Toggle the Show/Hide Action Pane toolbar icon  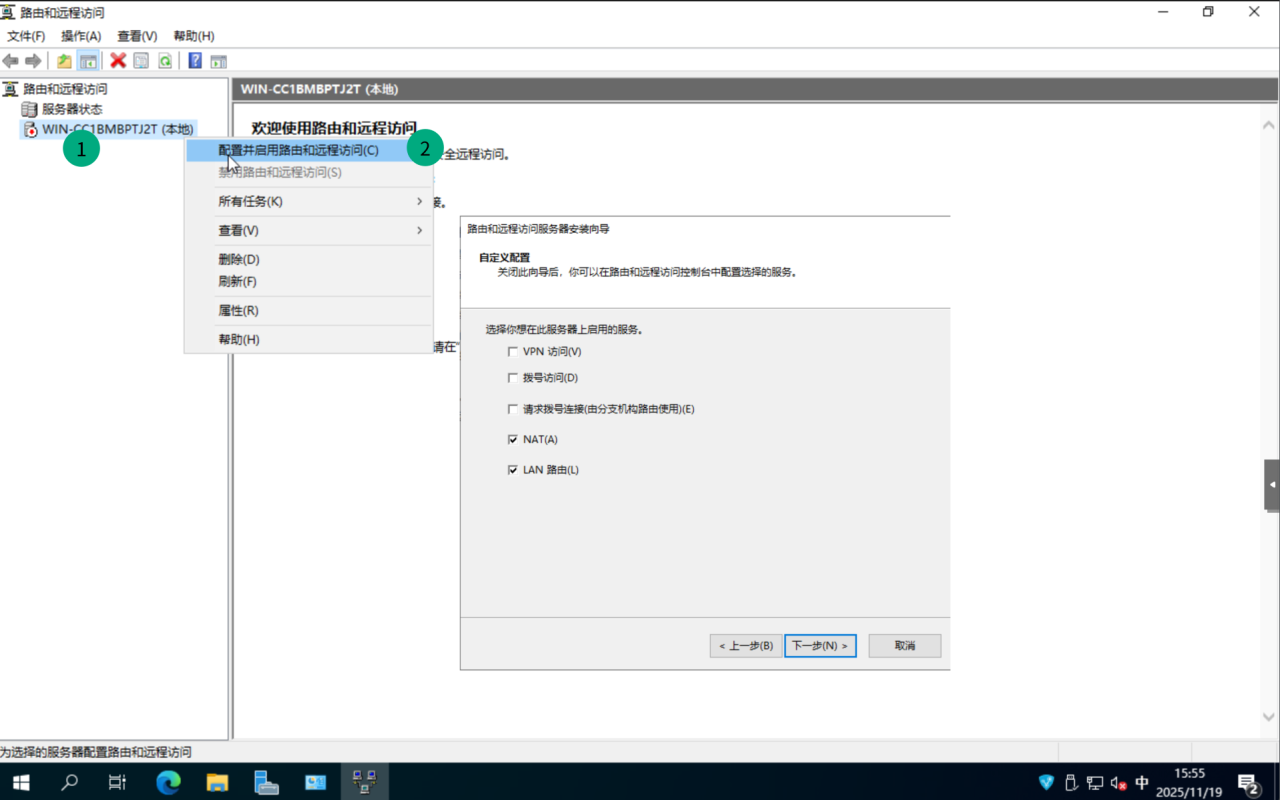218,61
